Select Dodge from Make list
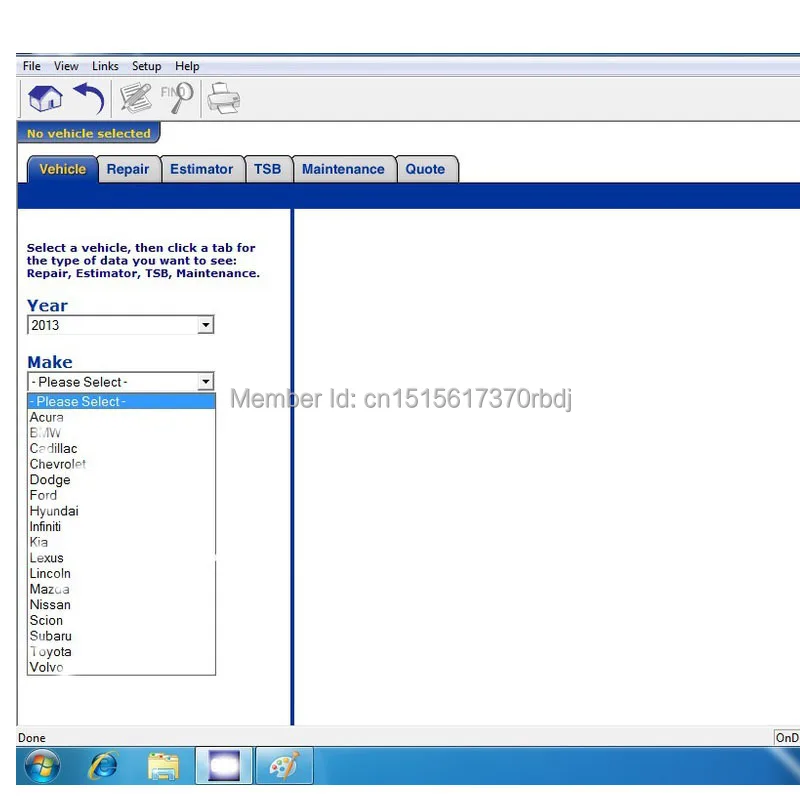 point(121,480)
